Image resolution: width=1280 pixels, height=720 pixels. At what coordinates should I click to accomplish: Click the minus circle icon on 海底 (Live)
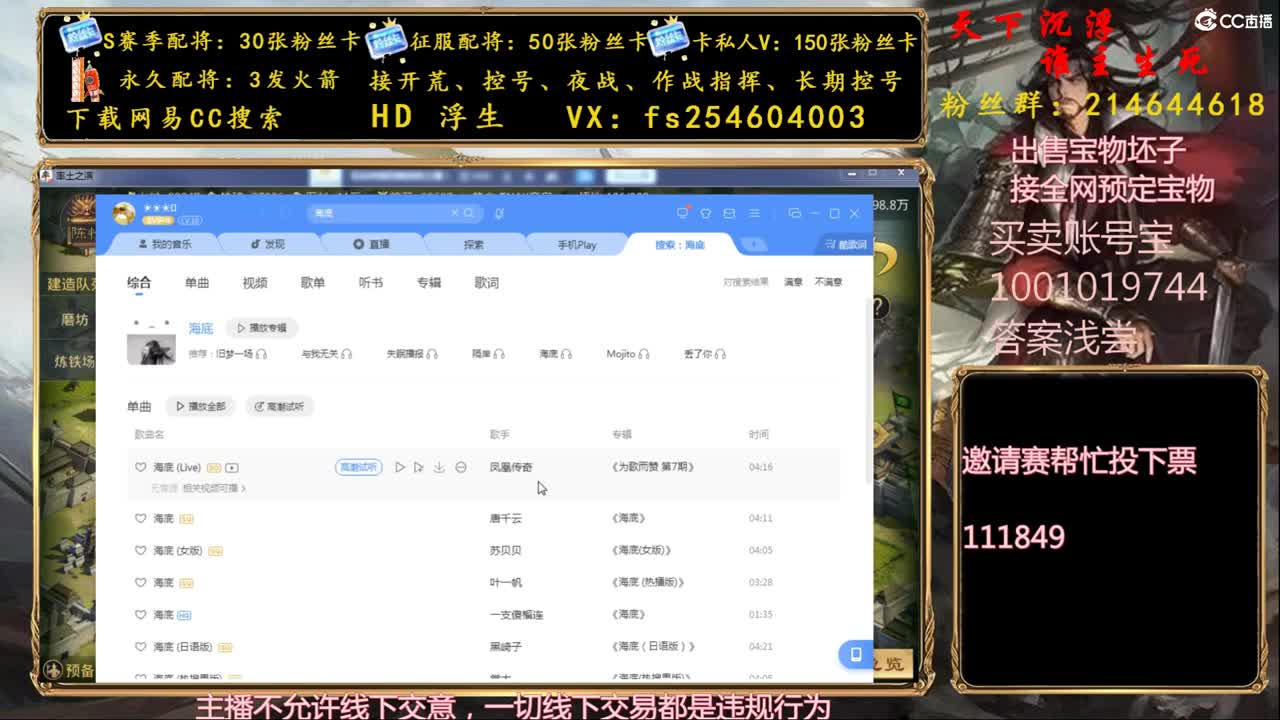tap(460, 467)
